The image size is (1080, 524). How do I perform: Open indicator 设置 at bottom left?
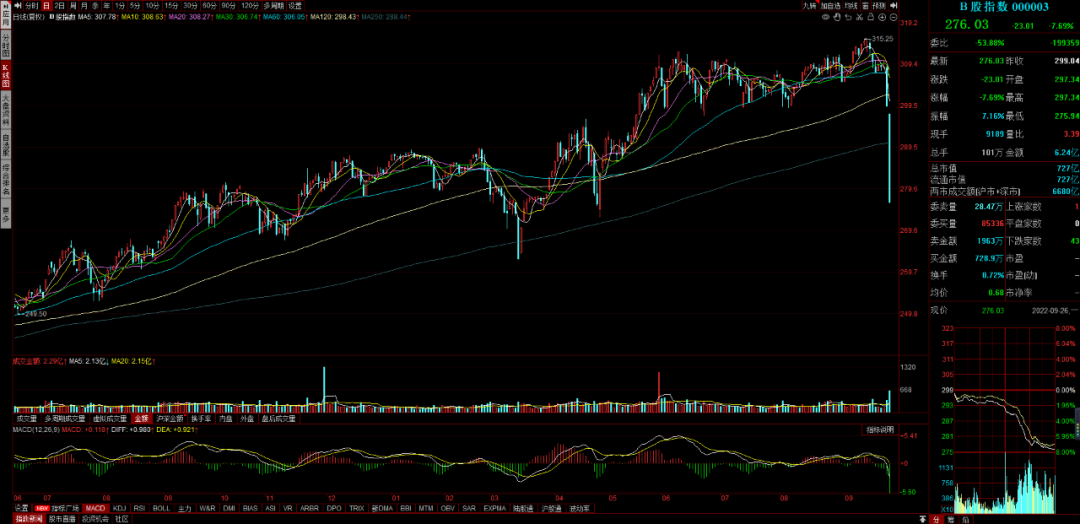click(x=21, y=508)
